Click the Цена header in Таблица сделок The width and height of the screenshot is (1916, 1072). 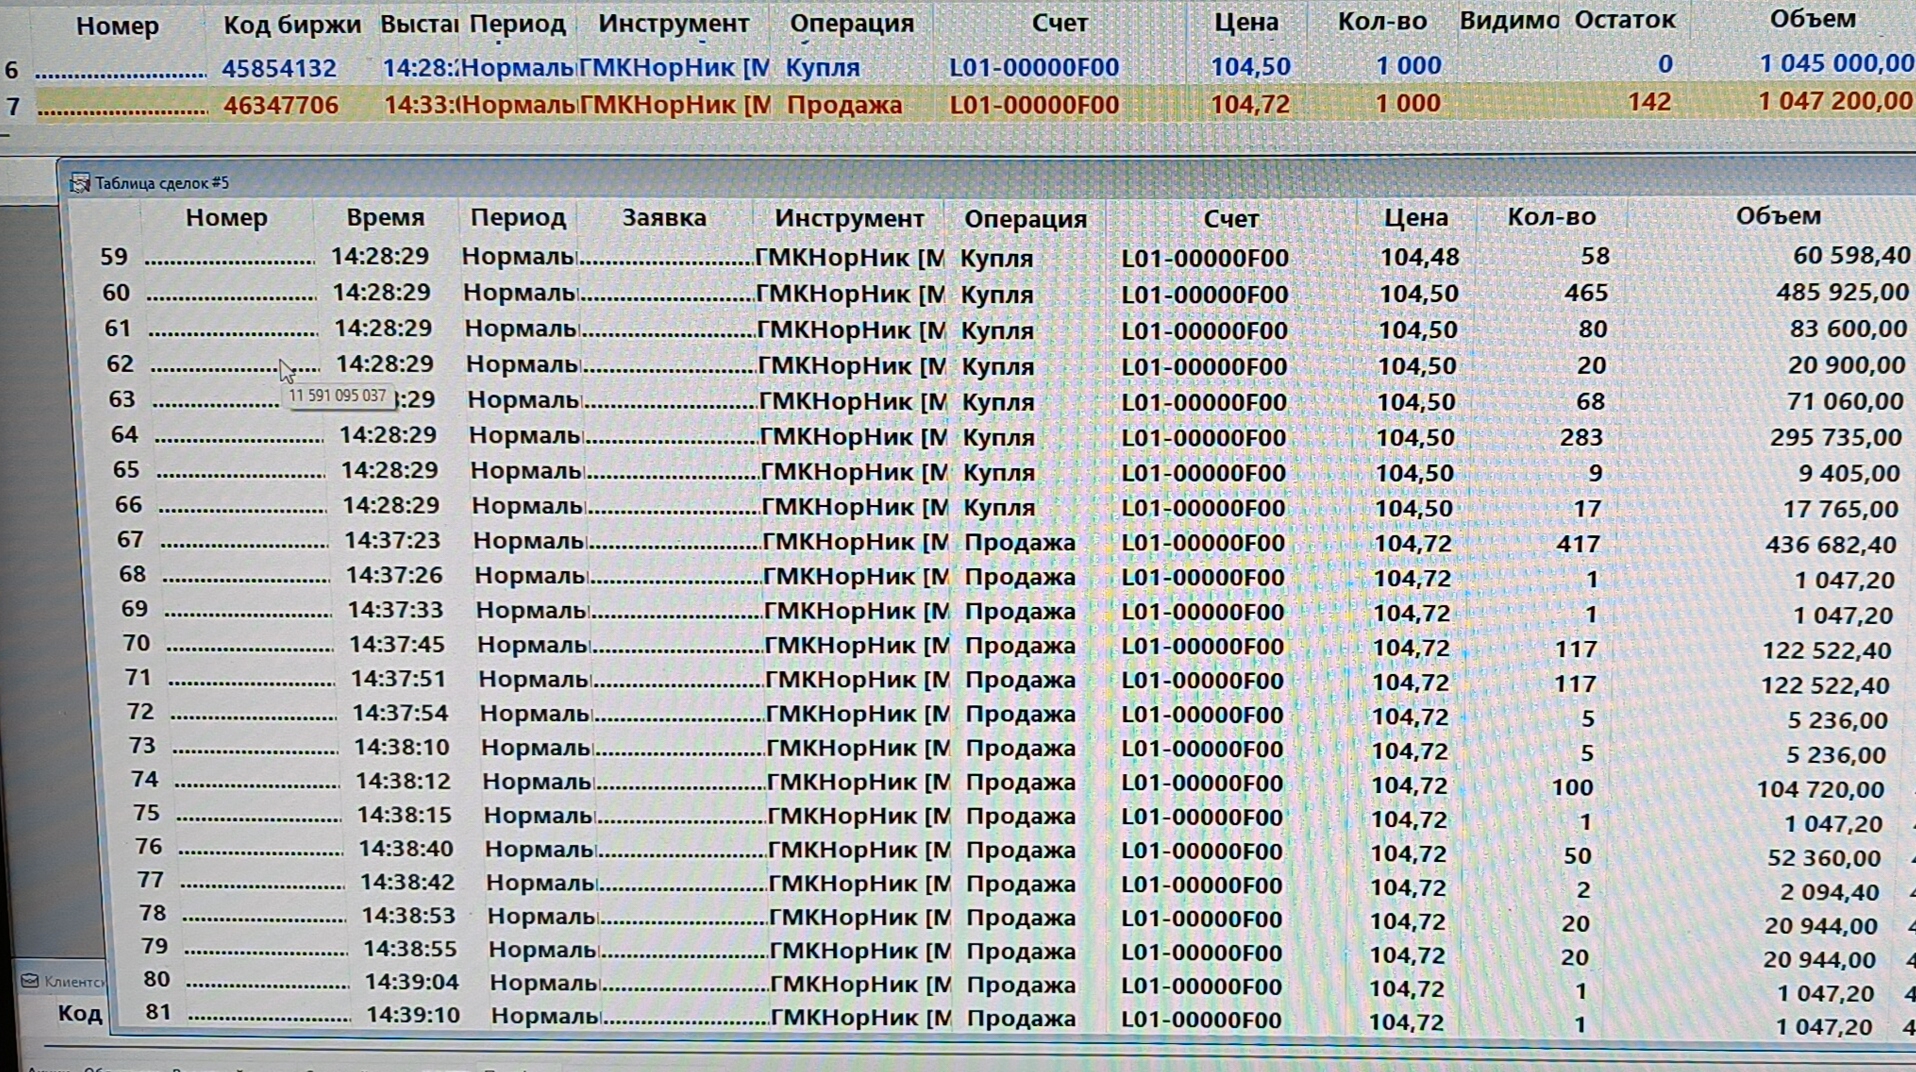[x=1416, y=217]
